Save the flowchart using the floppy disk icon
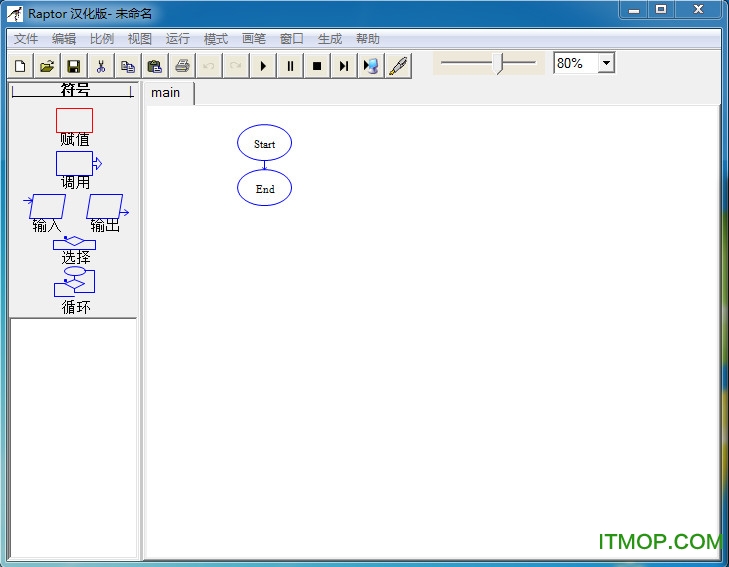Image resolution: width=729 pixels, height=567 pixels. pos(73,66)
